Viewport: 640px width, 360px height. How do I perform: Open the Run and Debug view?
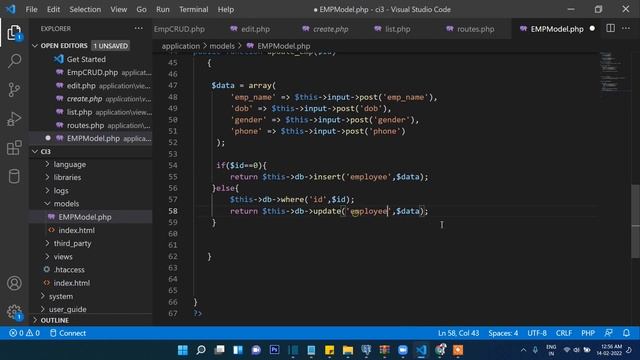[x=14, y=119]
